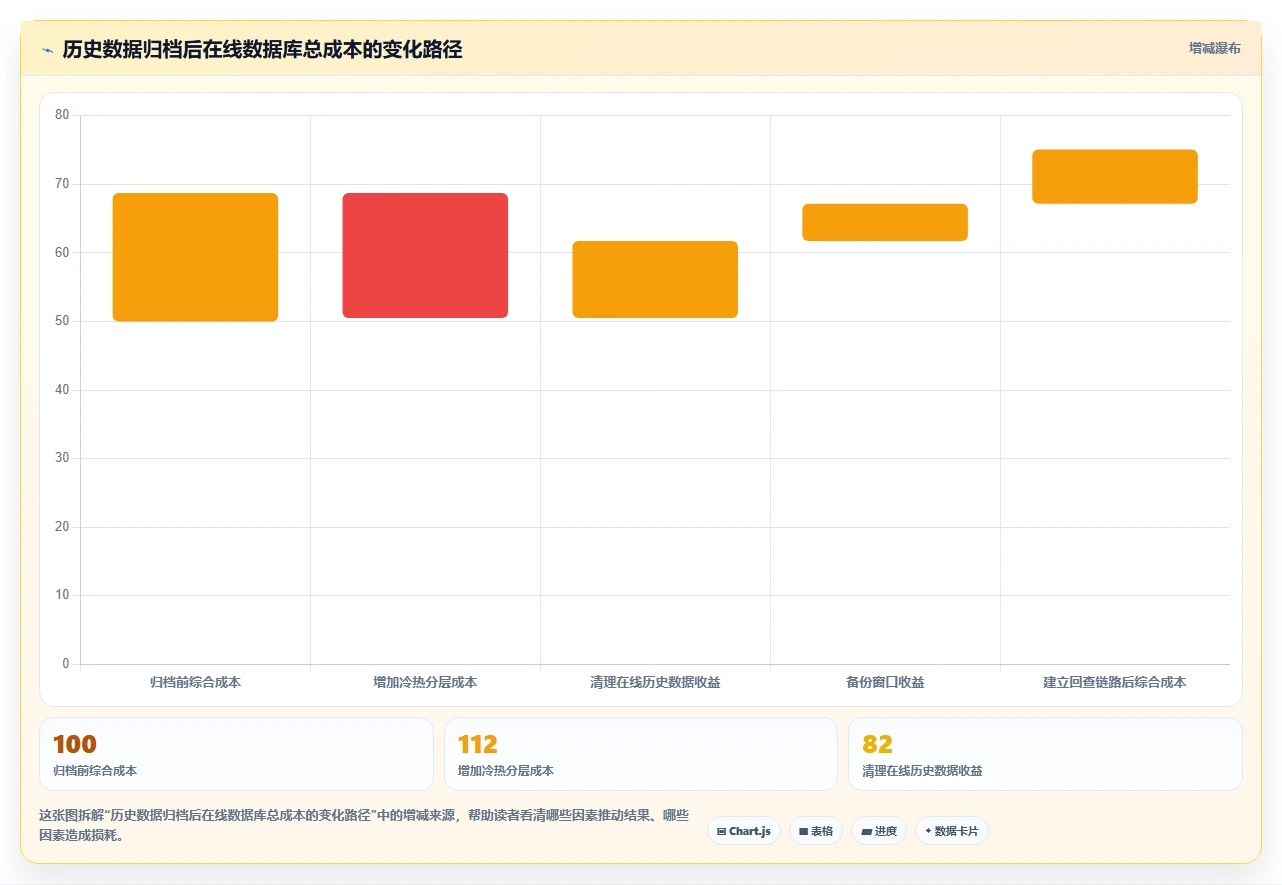
Task: Select the 清理在线历史数据收益 bar
Action: [655, 279]
